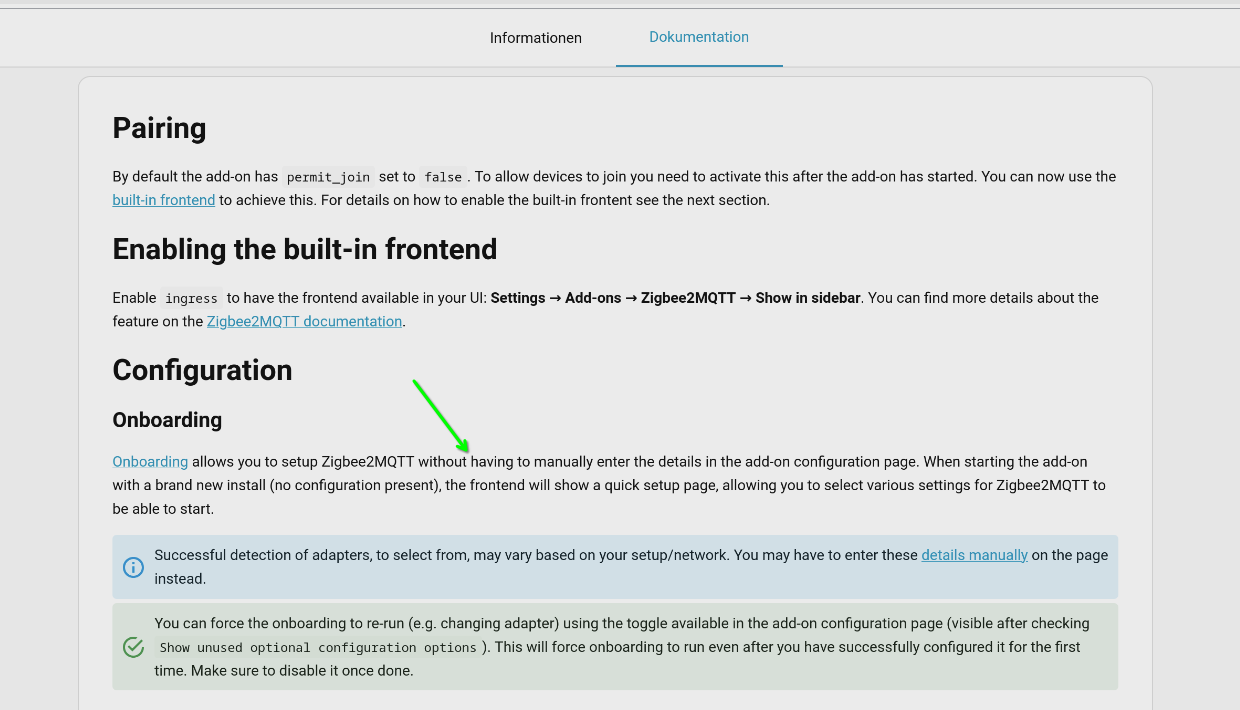Image resolution: width=1240 pixels, height=710 pixels.
Task: Open the built-in frontend link
Action: [163, 200]
